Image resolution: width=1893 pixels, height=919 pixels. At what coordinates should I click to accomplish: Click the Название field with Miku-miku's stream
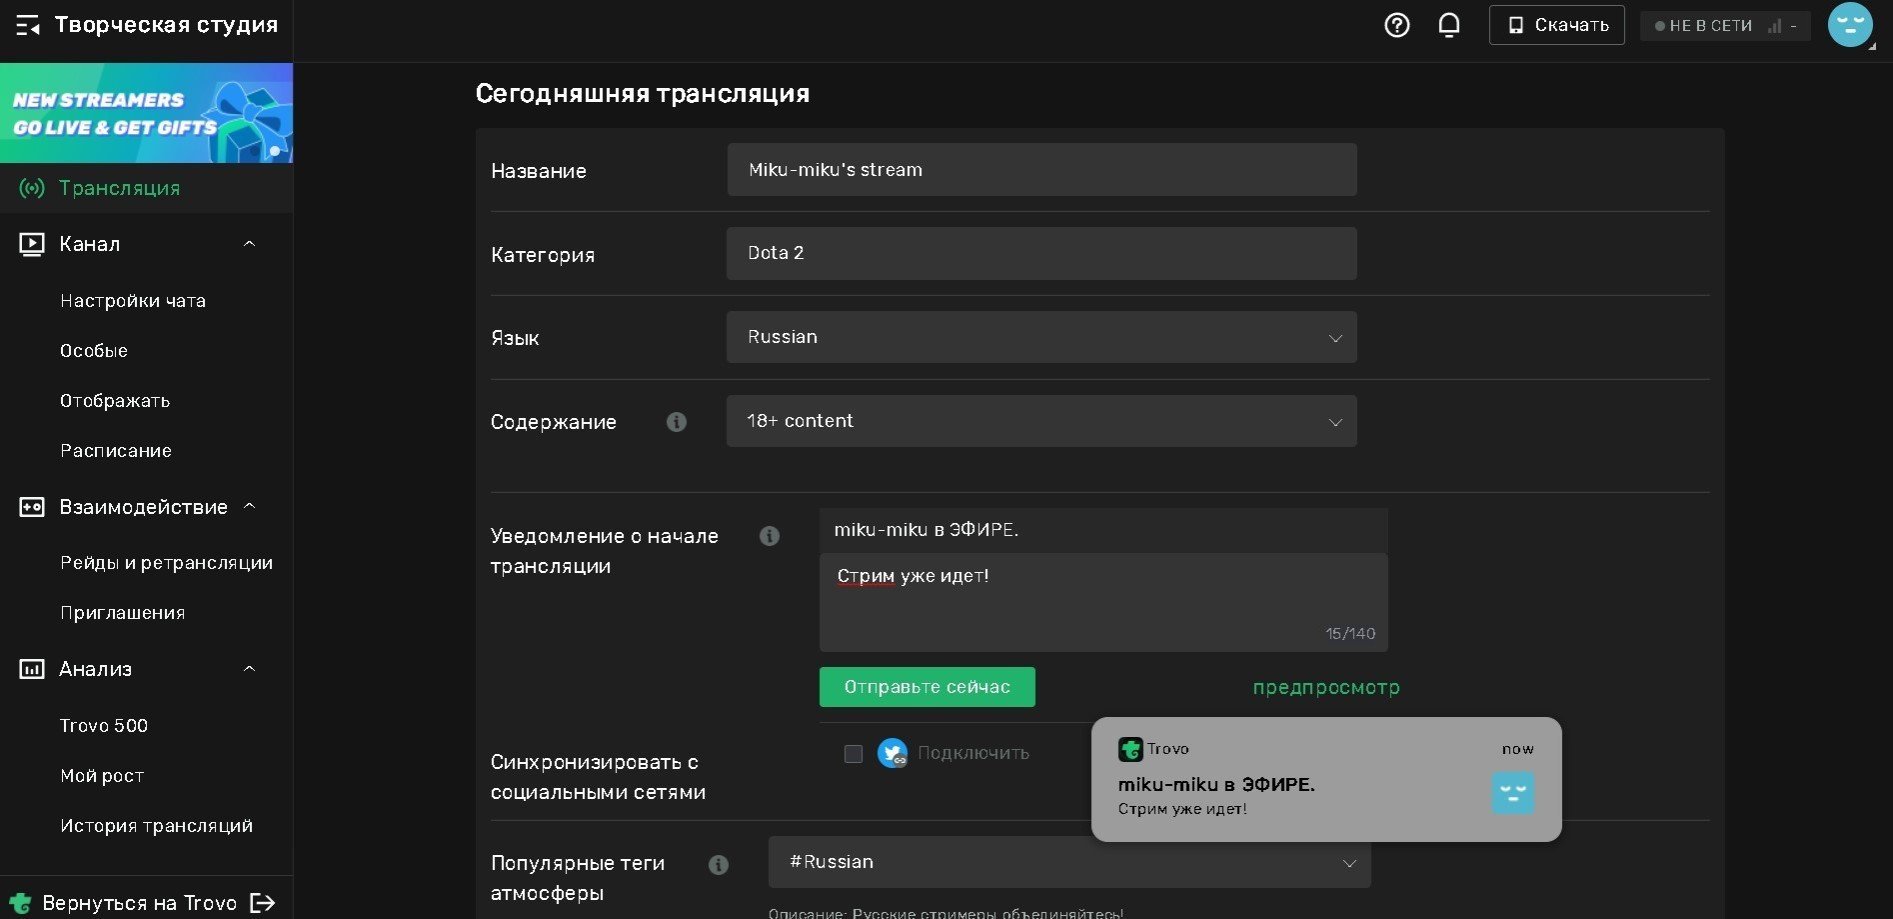pyautogui.click(x=1041, y=169)
